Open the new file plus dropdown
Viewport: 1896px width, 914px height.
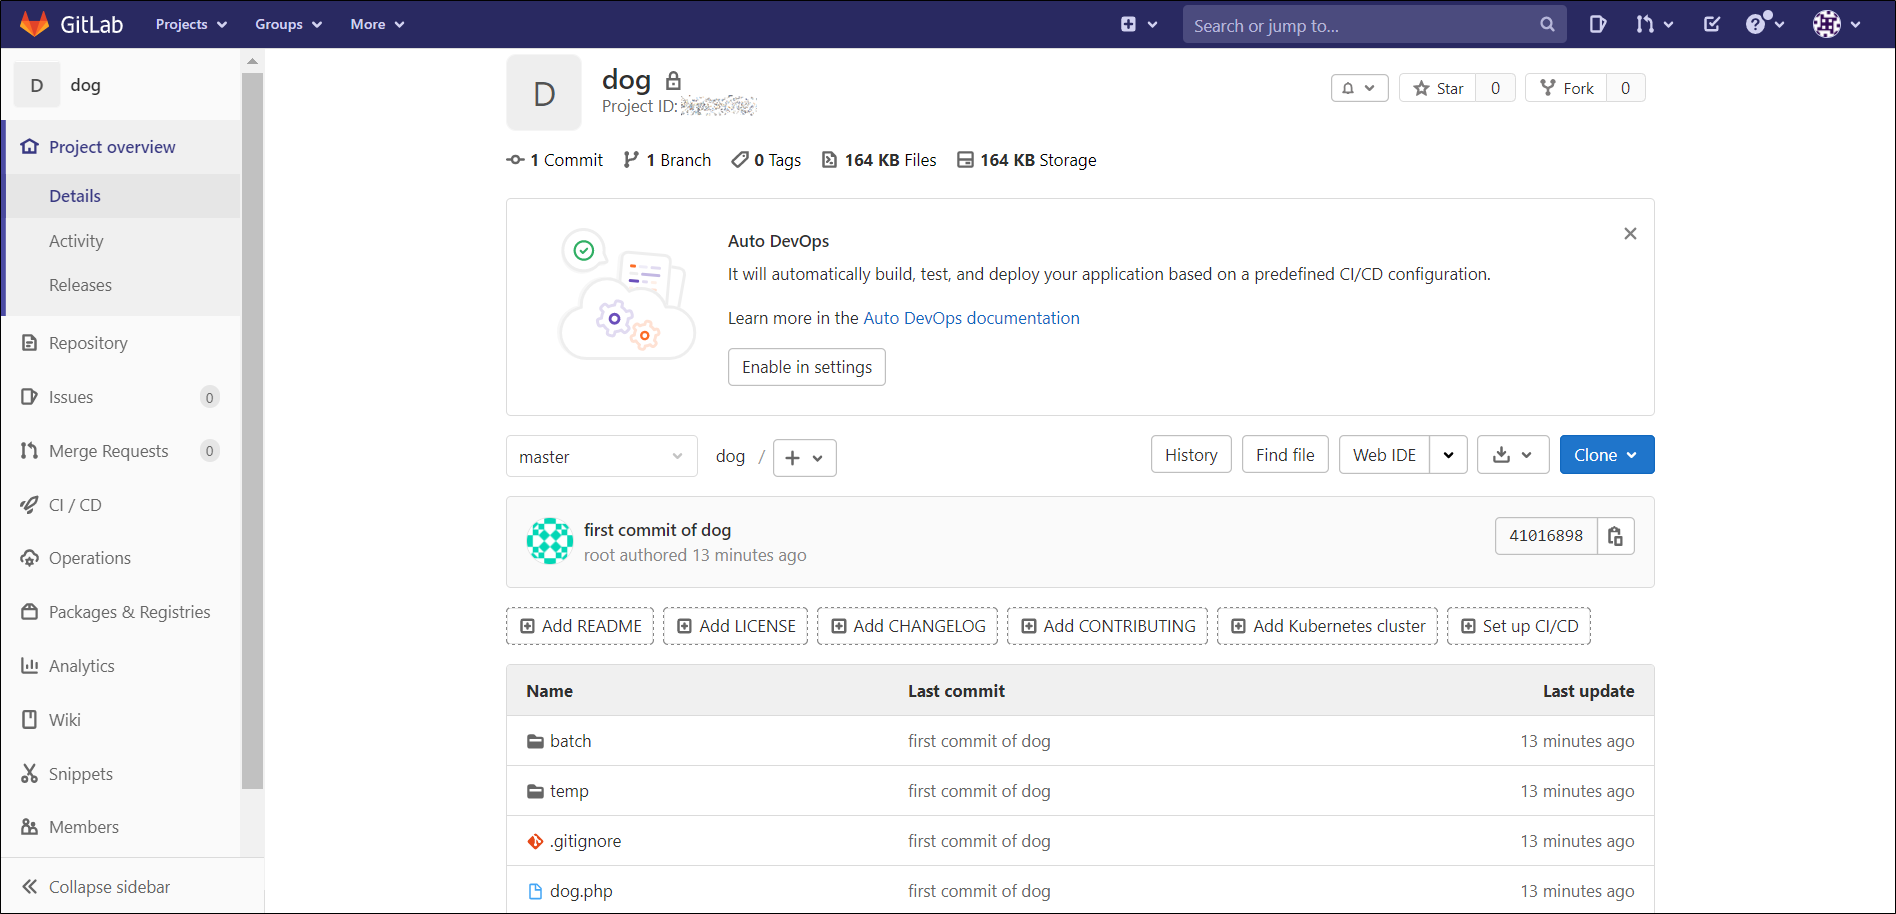(804, 457)
